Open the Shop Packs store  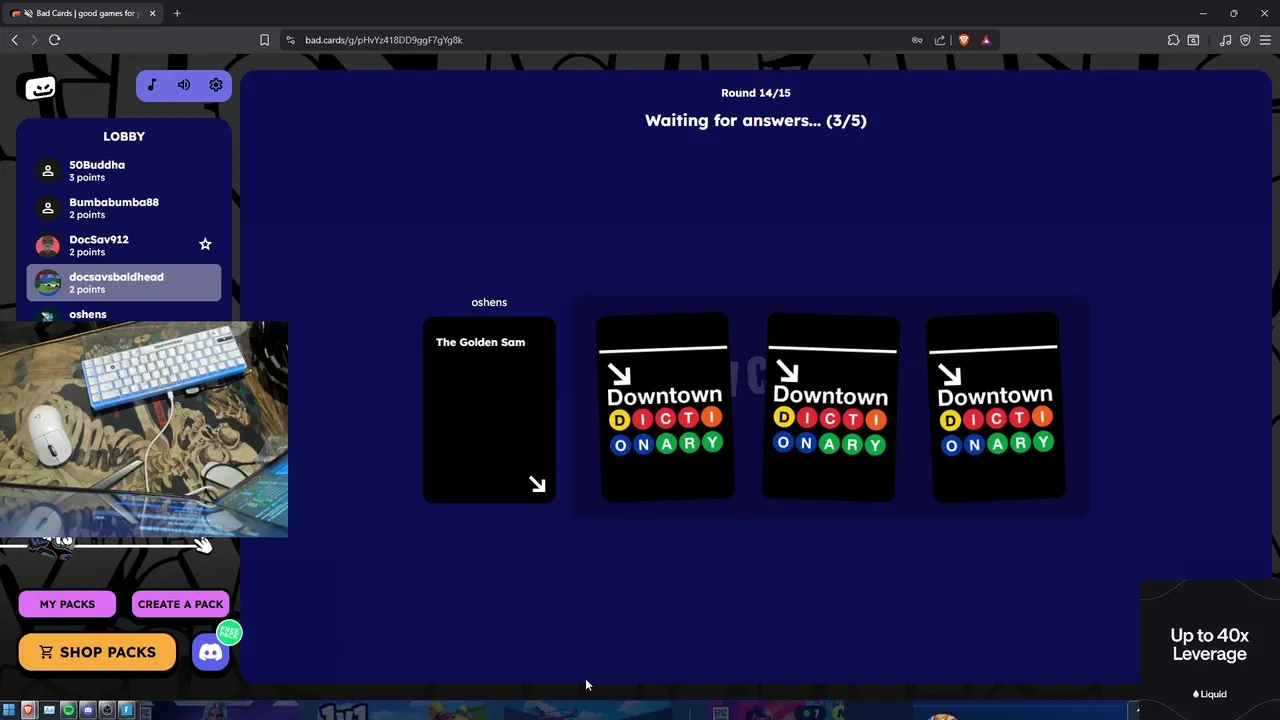coord(97,652)
